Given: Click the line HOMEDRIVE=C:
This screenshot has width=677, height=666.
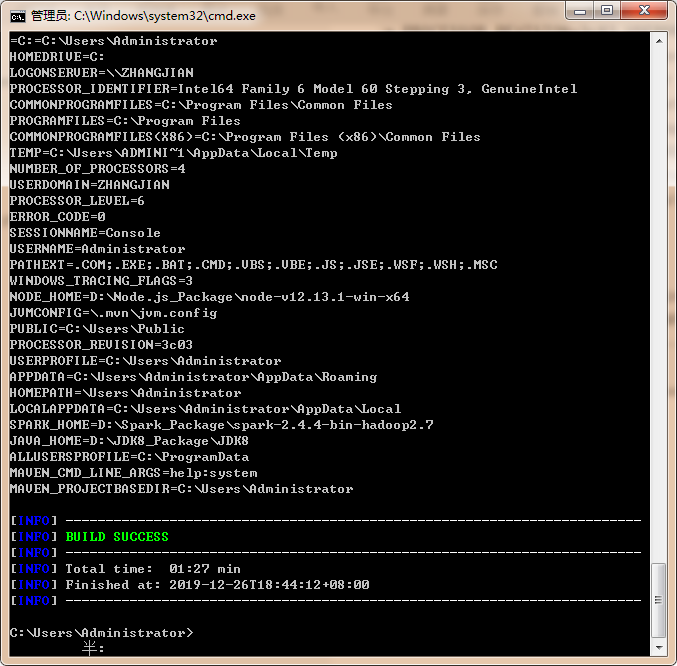Looking at the screenshot, I should (x=57, y=57).
